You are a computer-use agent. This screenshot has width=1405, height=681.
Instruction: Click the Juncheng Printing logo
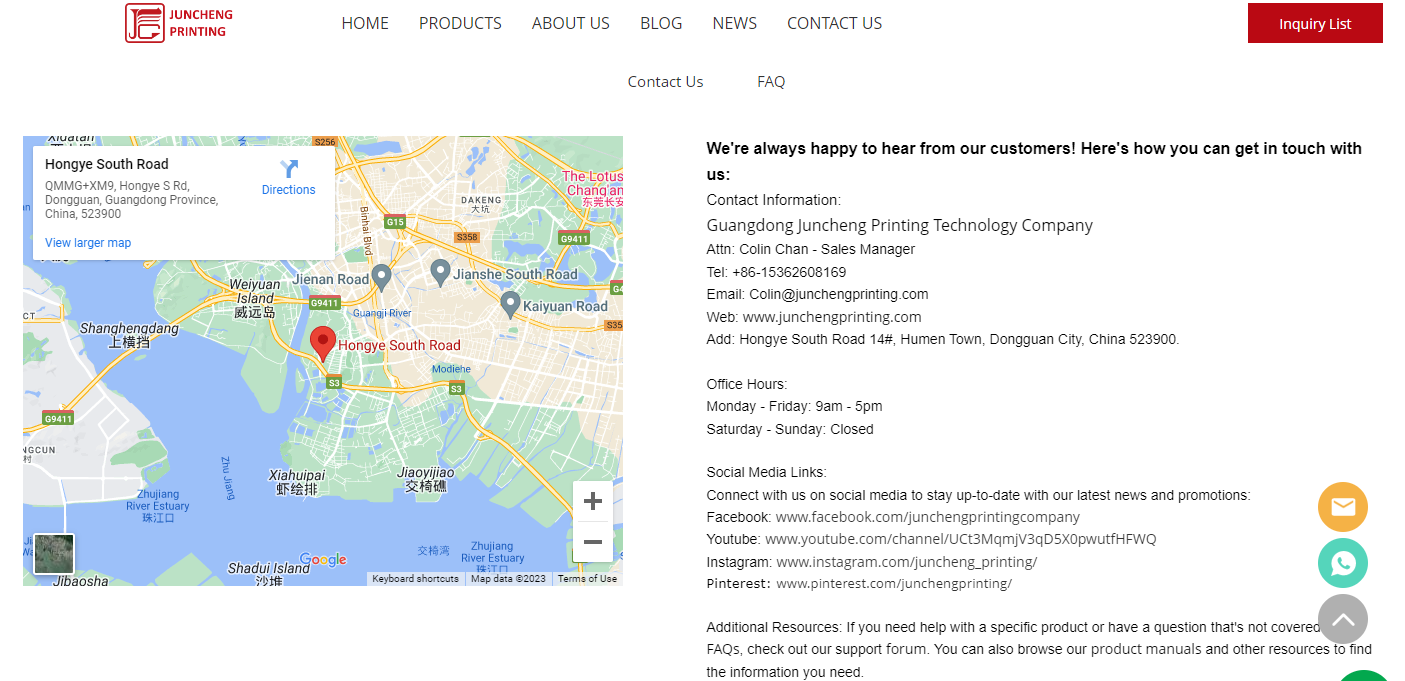coord(180,23)
